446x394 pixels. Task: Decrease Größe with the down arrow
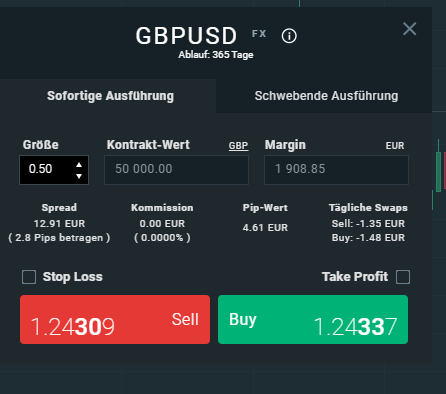[x=79, y=176]
